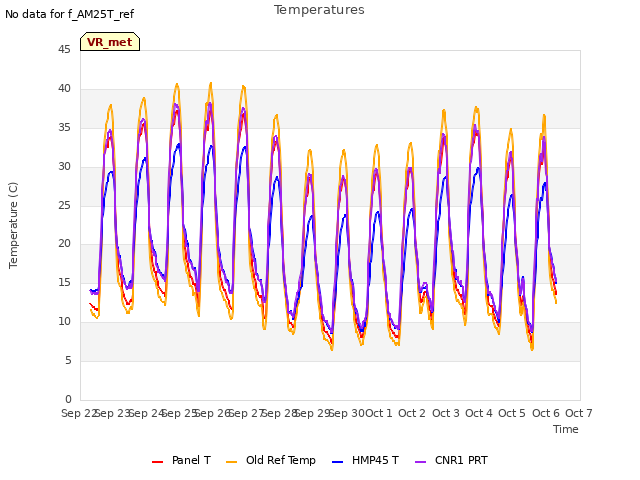Viewport: 640px width, 480px height.
Task: Click the Oct 5 x-axis label
Action: (x=512, y=413)
